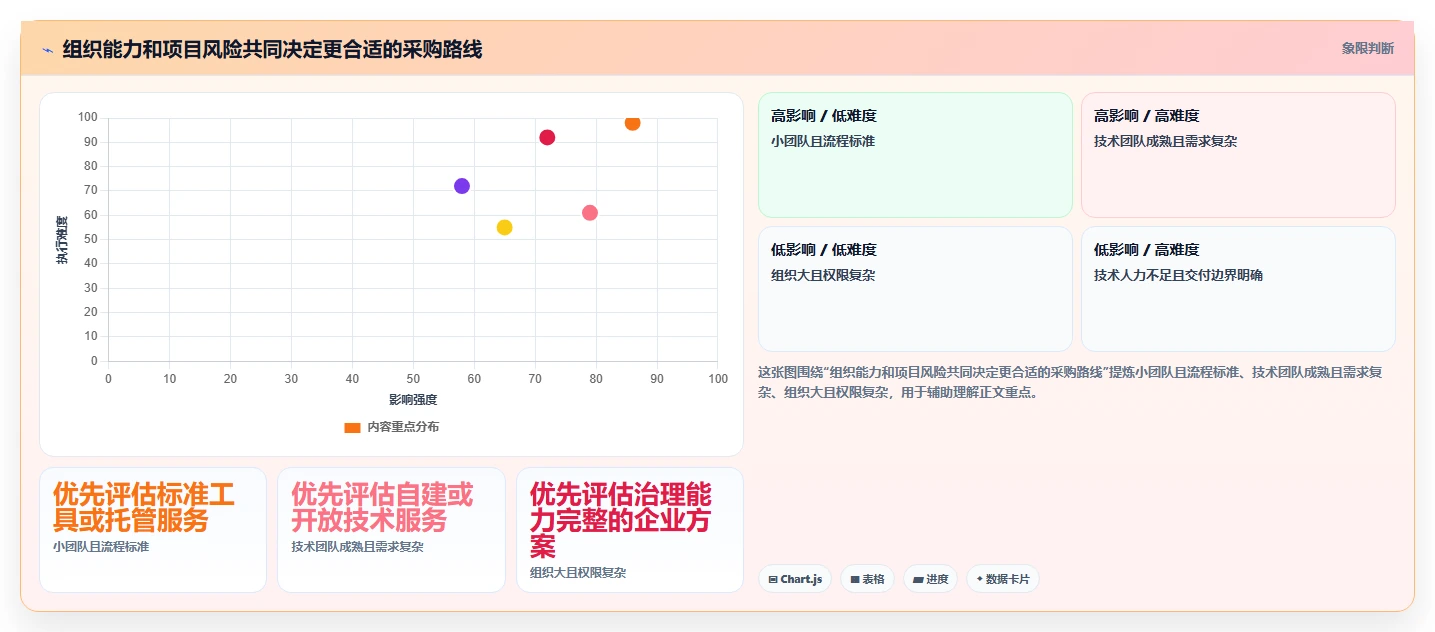Click the icon on the 进度 chip

click(918, 580)
